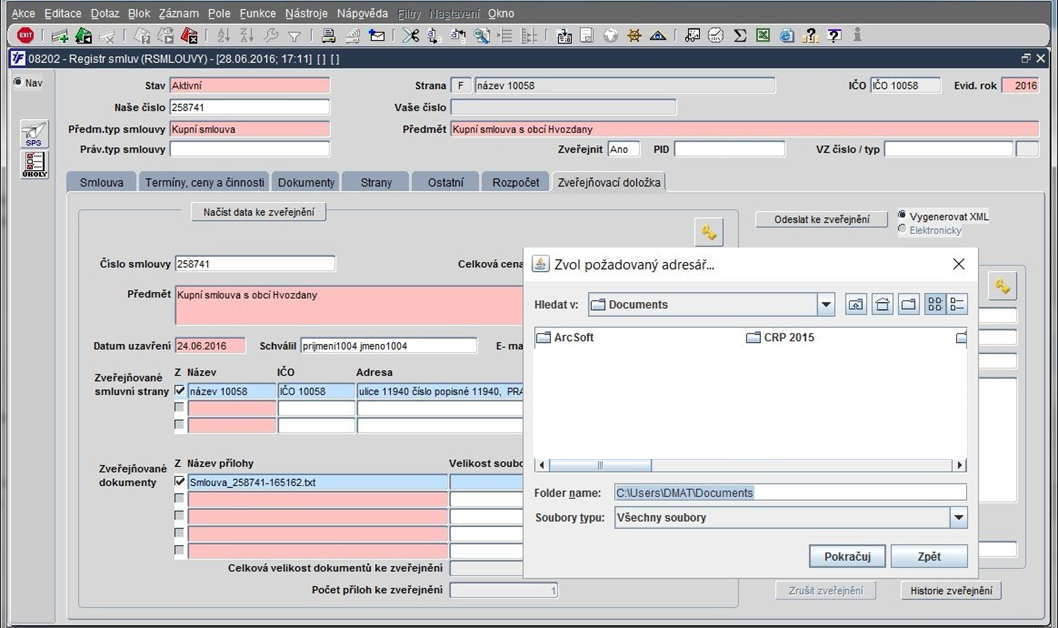Click the yellow key icon beside Načíst data
The height and width of the screenshot is (628, 1058).
pyautogui.click(x=708, y=232)
